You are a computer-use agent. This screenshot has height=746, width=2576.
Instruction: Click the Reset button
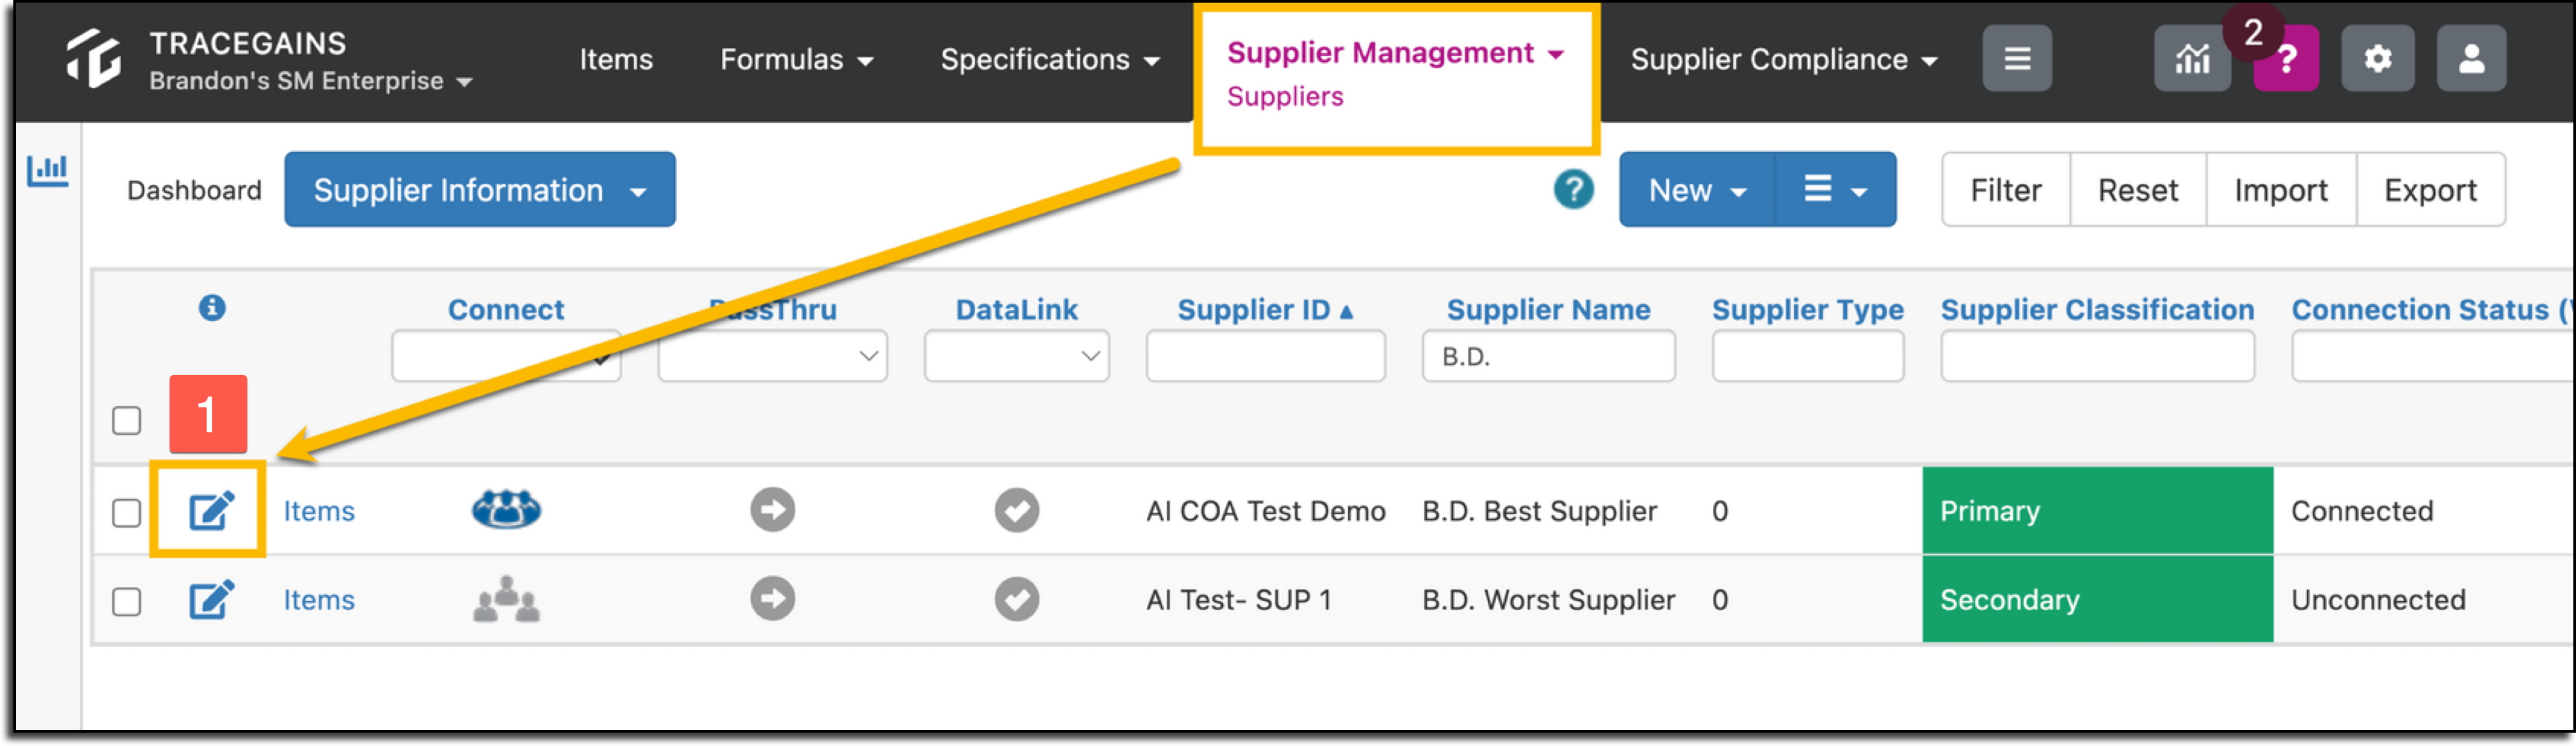click(x=2137, y=189)
